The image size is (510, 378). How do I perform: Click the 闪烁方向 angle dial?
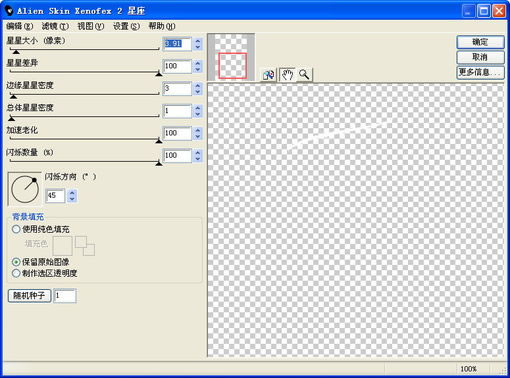[25, 189]
